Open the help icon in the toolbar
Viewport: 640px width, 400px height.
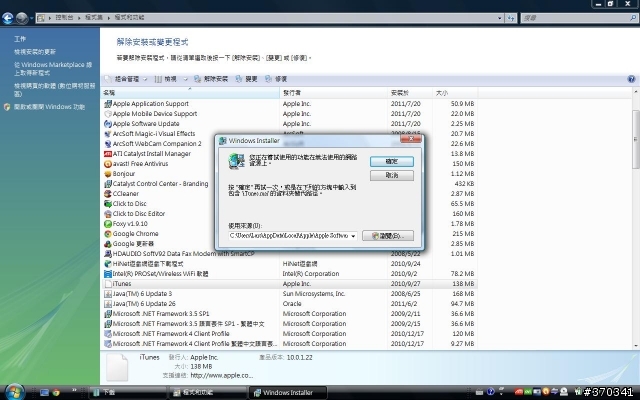pos(631,79)
